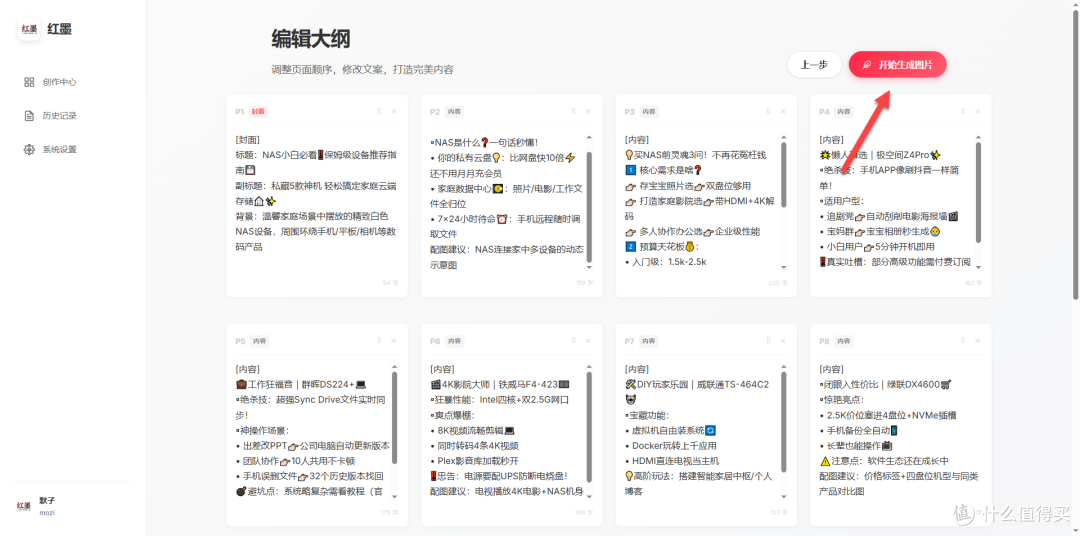Click scroll-down arrow in card P2 text area

pyautogui.click(x=589, y=267)
